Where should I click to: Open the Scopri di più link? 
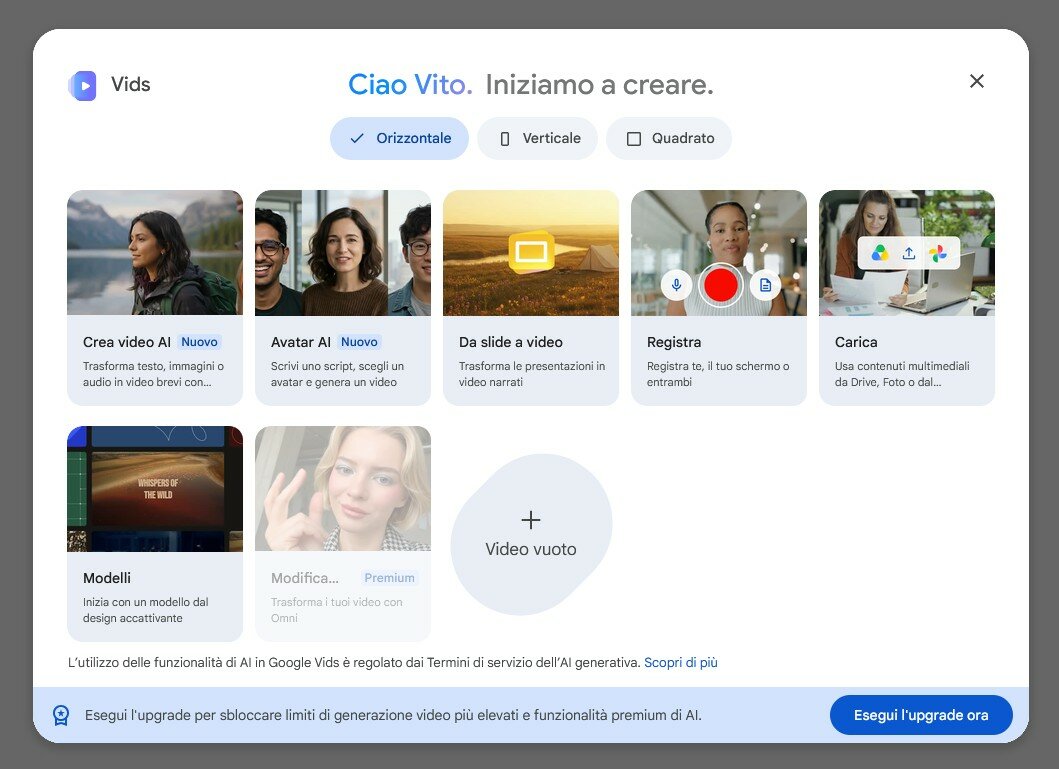coord(681,662)
